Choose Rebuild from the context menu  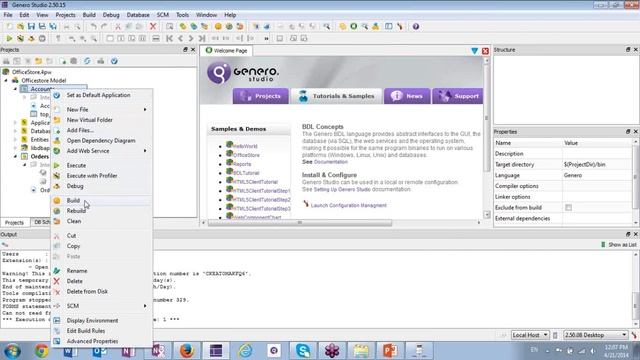tap(102, 211)
